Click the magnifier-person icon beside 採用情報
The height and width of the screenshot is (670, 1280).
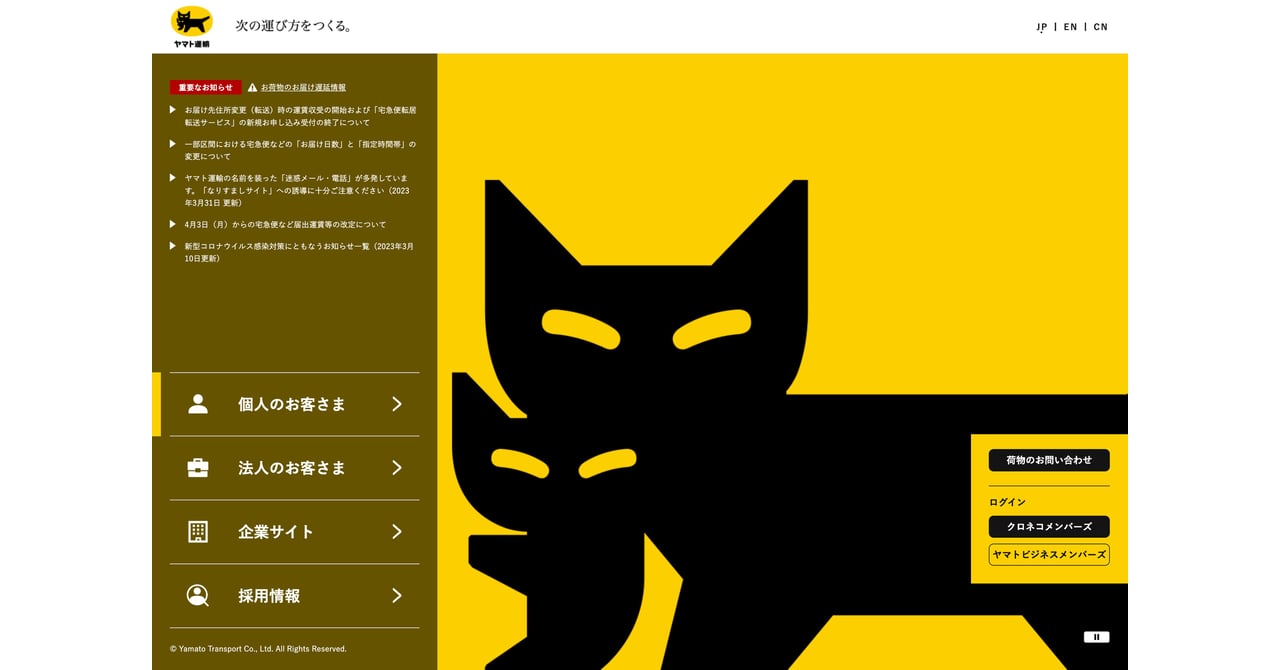198,596
